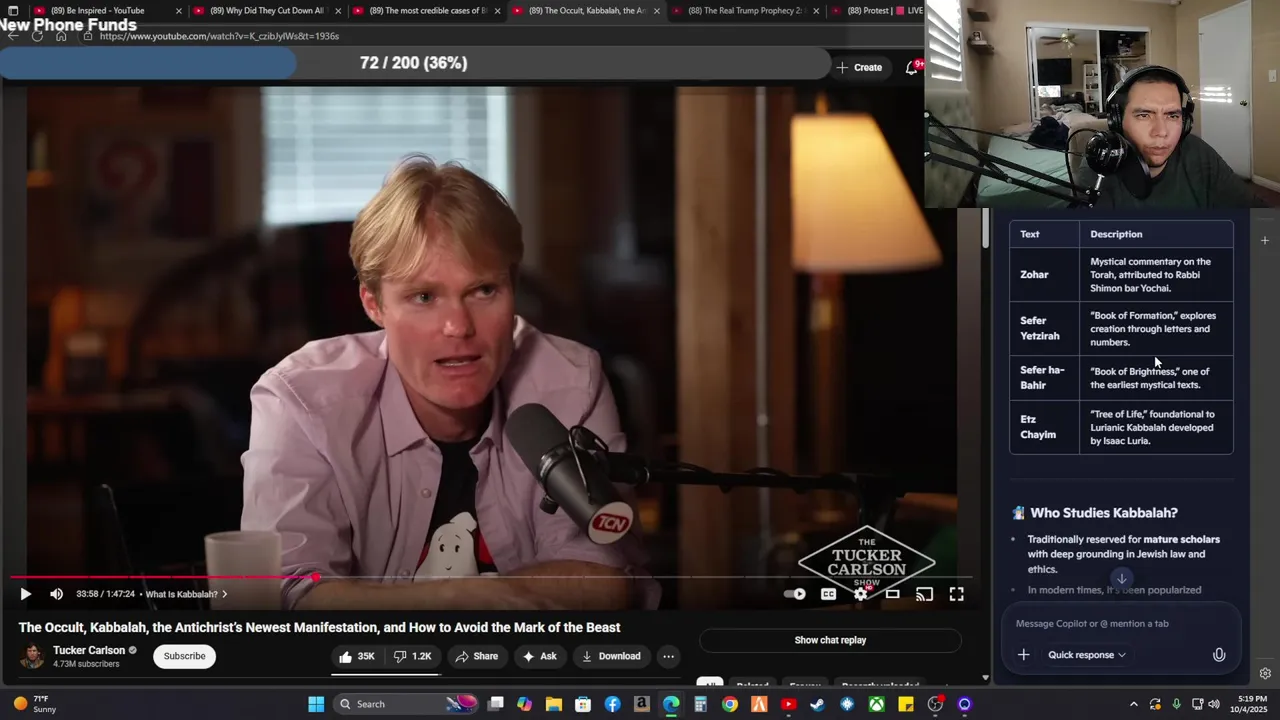The height and width of the screenshot is (720, 1280).
Task: Close the 'Be Inspired - YouTube' tab
Action: (x=179, y=11)
